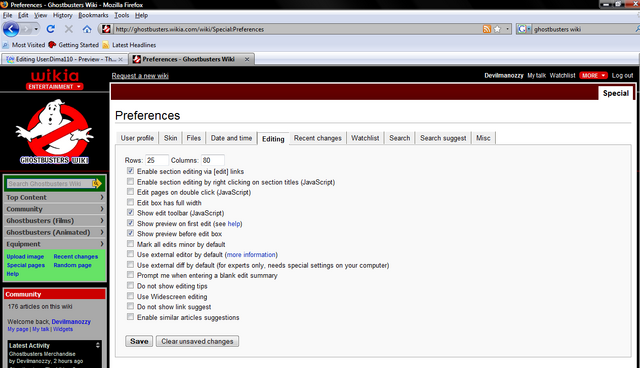Screen dimensions: 640x368
Task: Submit wiki search with yellow arrow icon
Action: pos(97,184)
